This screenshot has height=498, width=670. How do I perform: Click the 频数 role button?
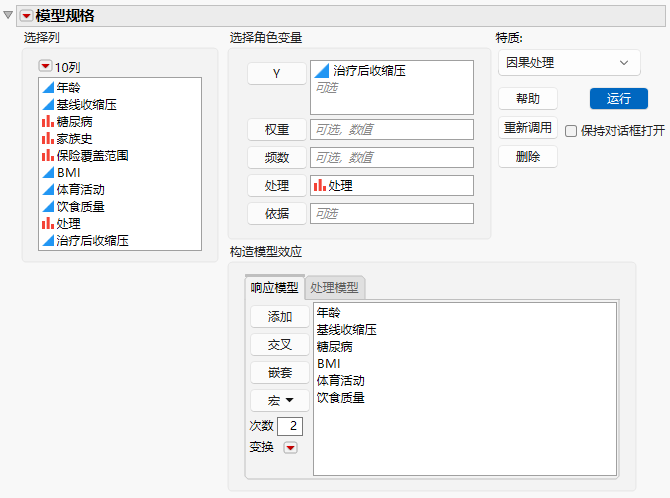[276, 158]
